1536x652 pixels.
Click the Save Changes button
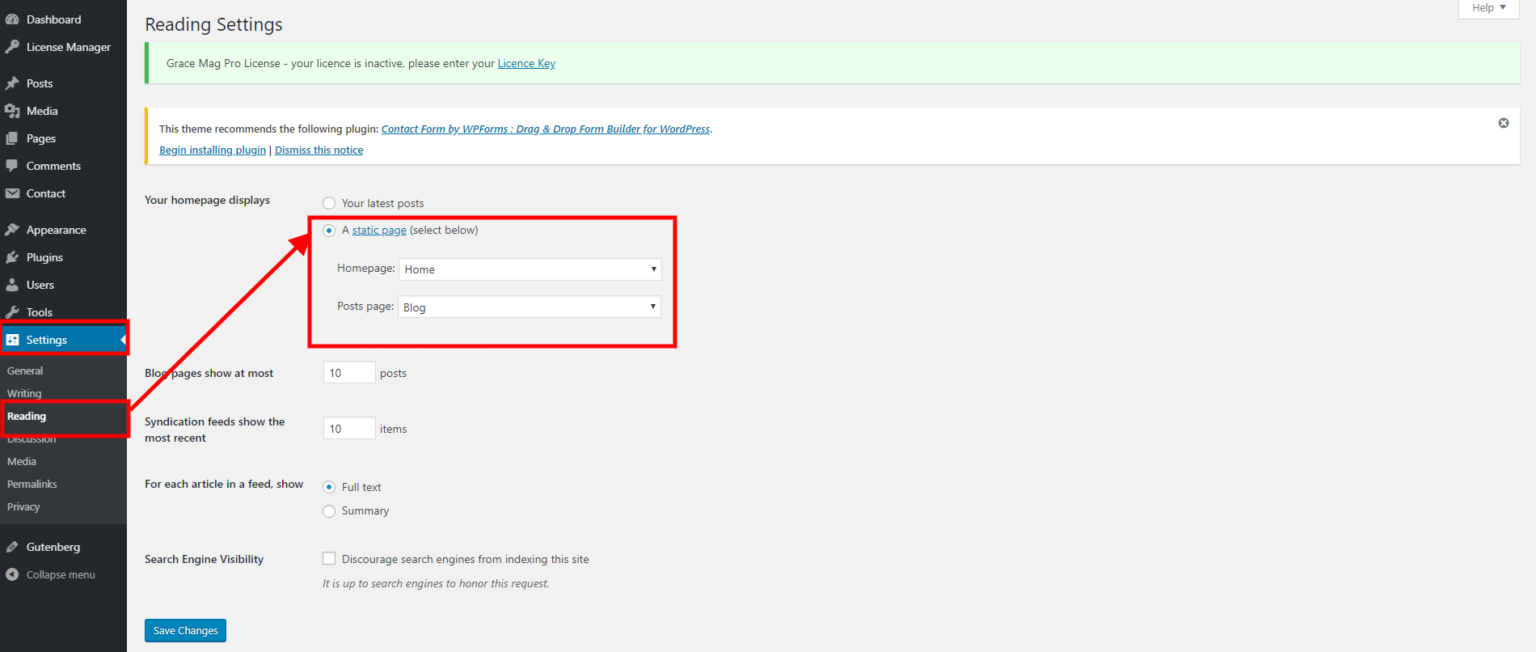pos(185,631)
